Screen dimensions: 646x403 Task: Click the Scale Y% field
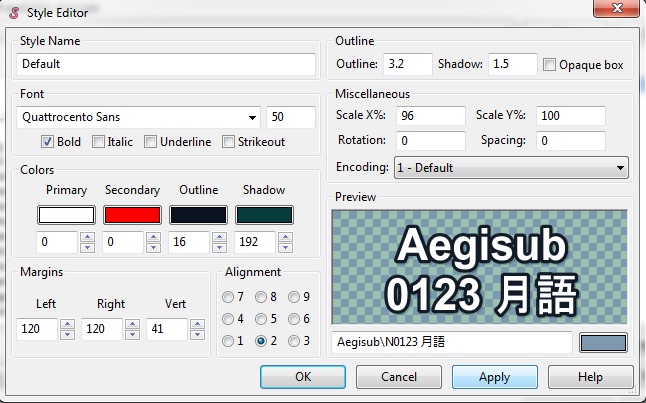pos(571,116)
